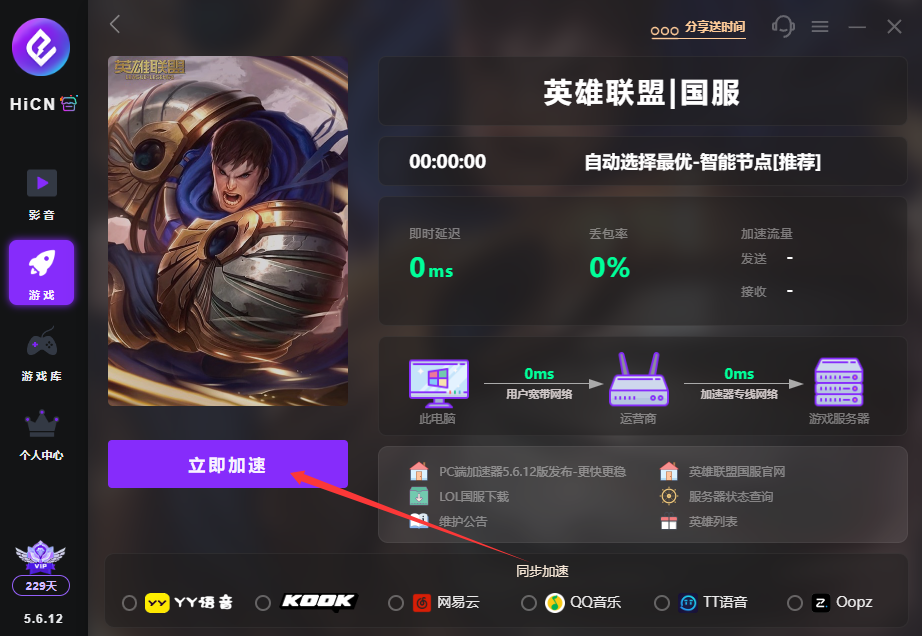
Task: Select the 游戏 tab in sidebar
Action: pos(42,273)
